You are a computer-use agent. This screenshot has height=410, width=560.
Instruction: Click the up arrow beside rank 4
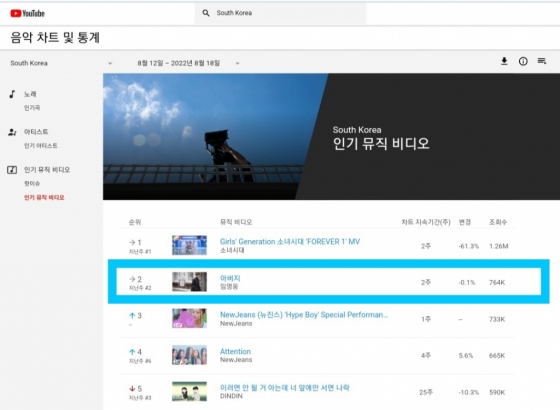coord(132,352)
